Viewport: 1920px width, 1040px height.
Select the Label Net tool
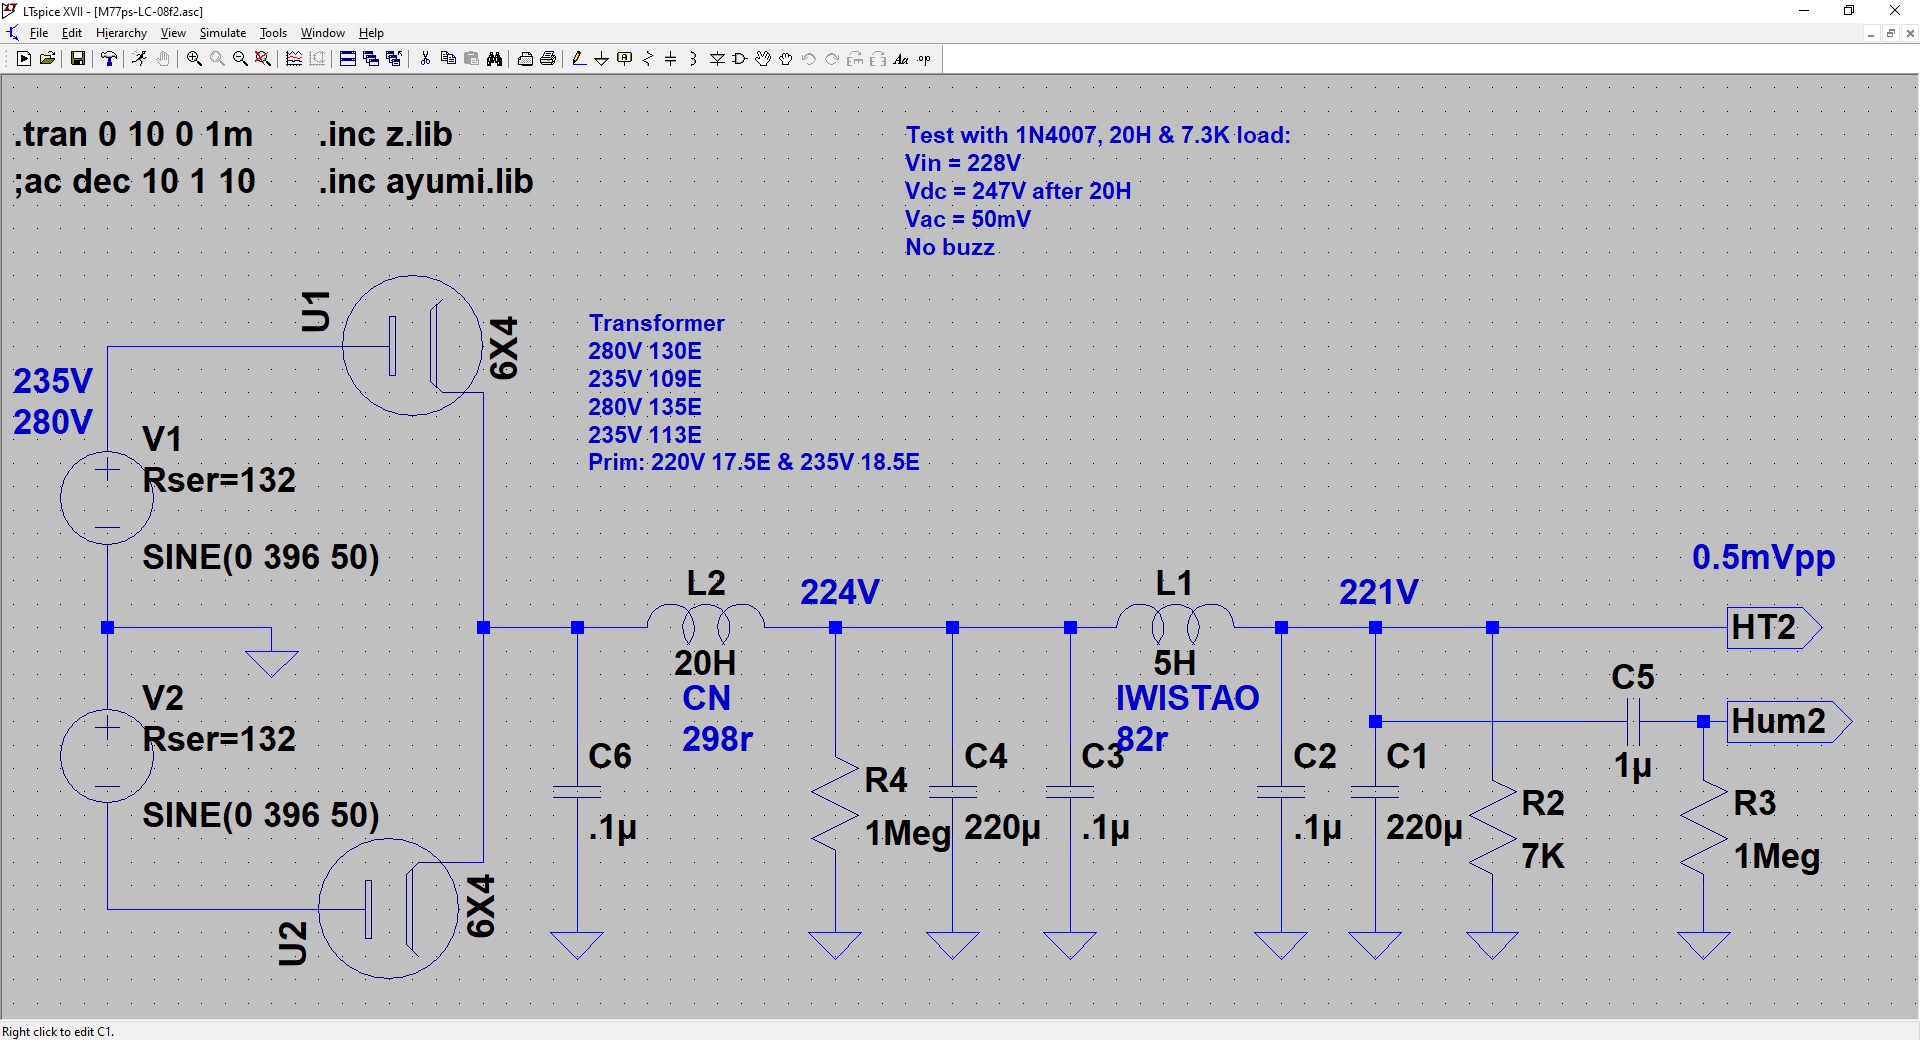[x=625, y=59]
